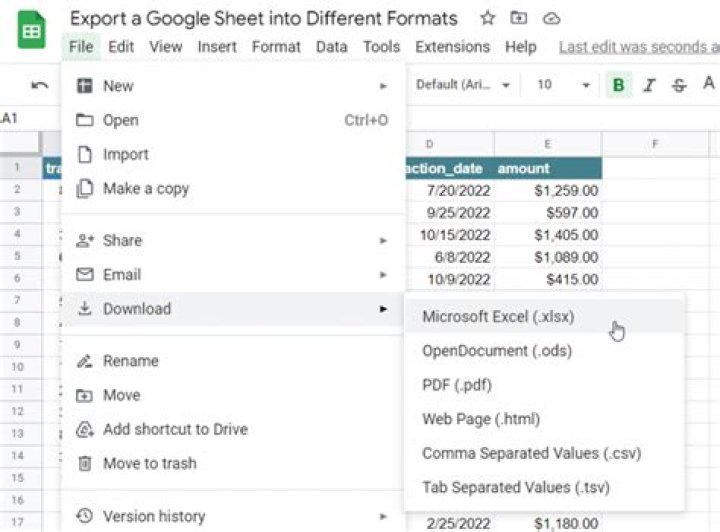This screenshot has height=532, width=720.
Task: Download as OpenDocument (.ods)
Action: tap(544, 351)
